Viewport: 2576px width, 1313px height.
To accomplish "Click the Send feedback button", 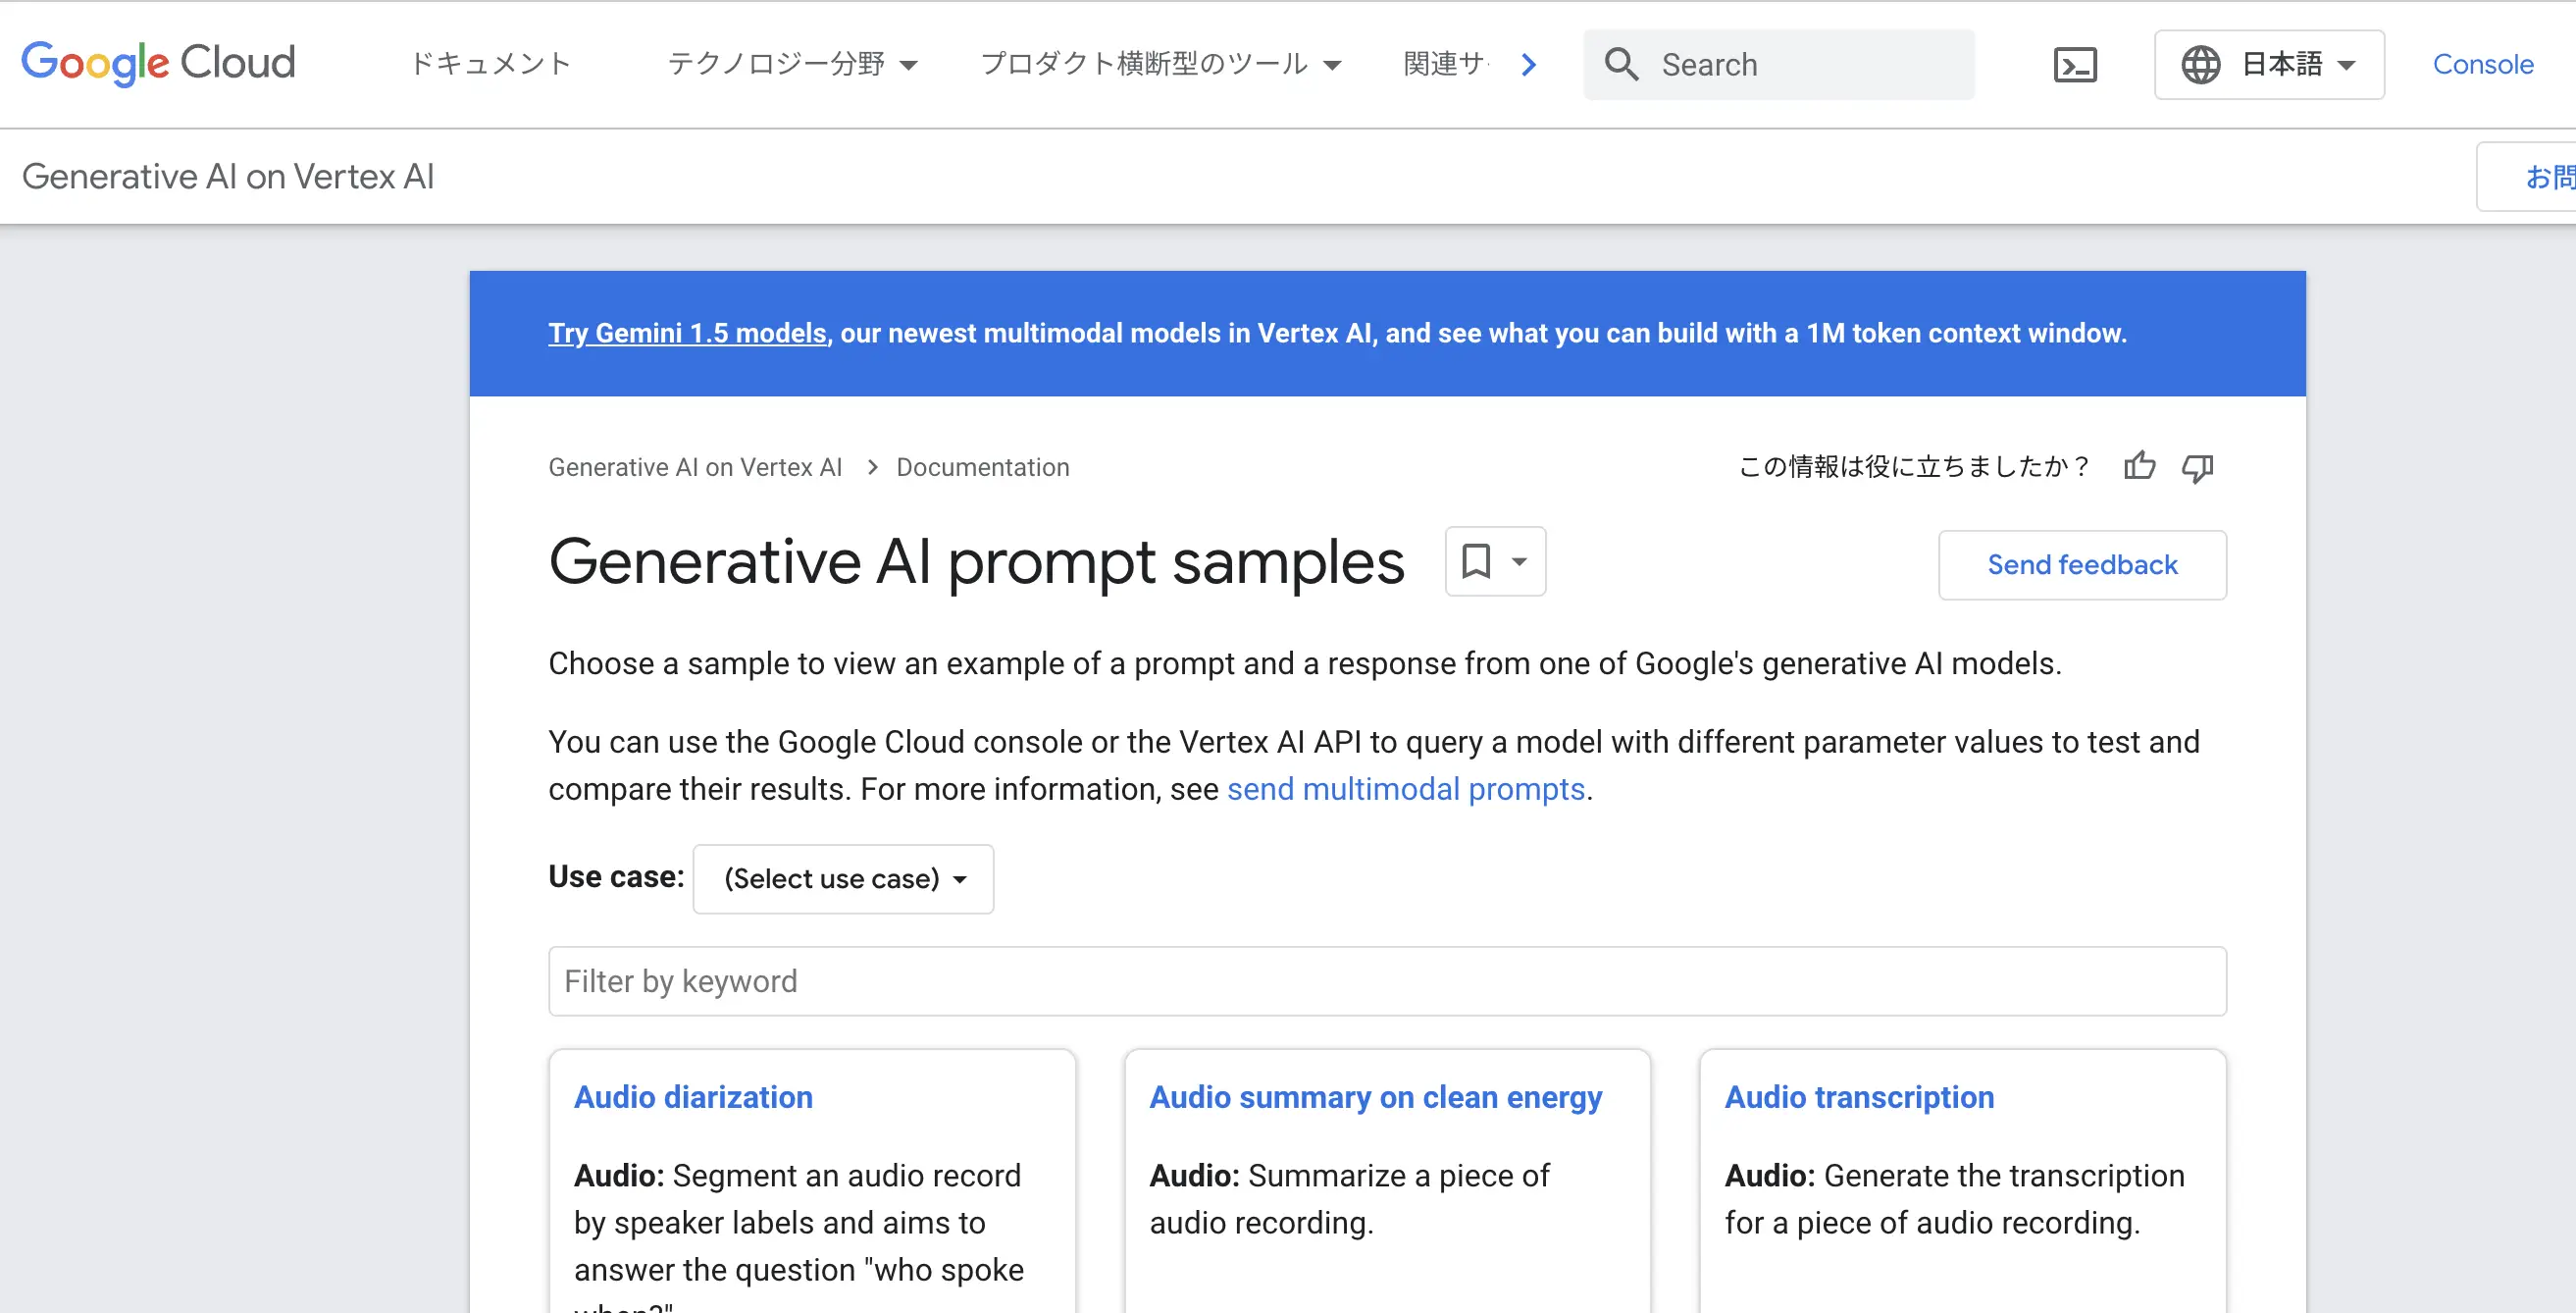I will 2082,565.
